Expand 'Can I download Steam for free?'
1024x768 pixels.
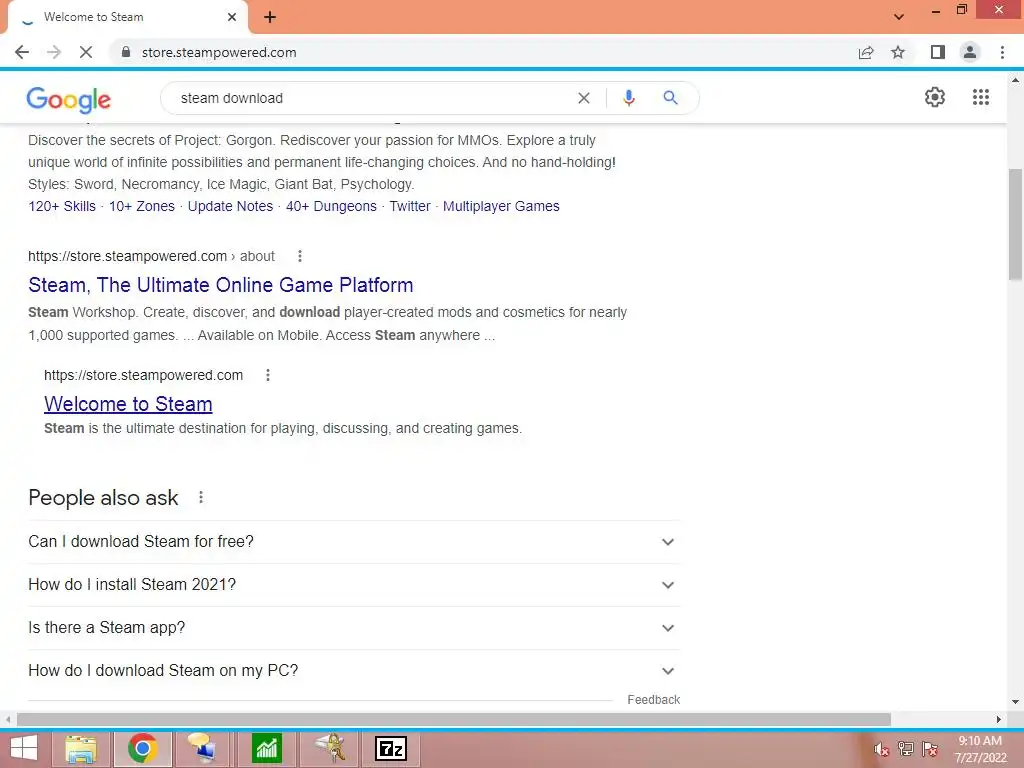[354, 541]
